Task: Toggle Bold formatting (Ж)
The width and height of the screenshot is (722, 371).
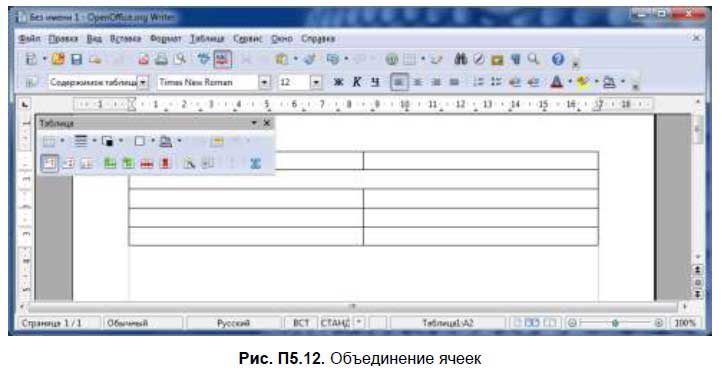Action: point(338,82)
